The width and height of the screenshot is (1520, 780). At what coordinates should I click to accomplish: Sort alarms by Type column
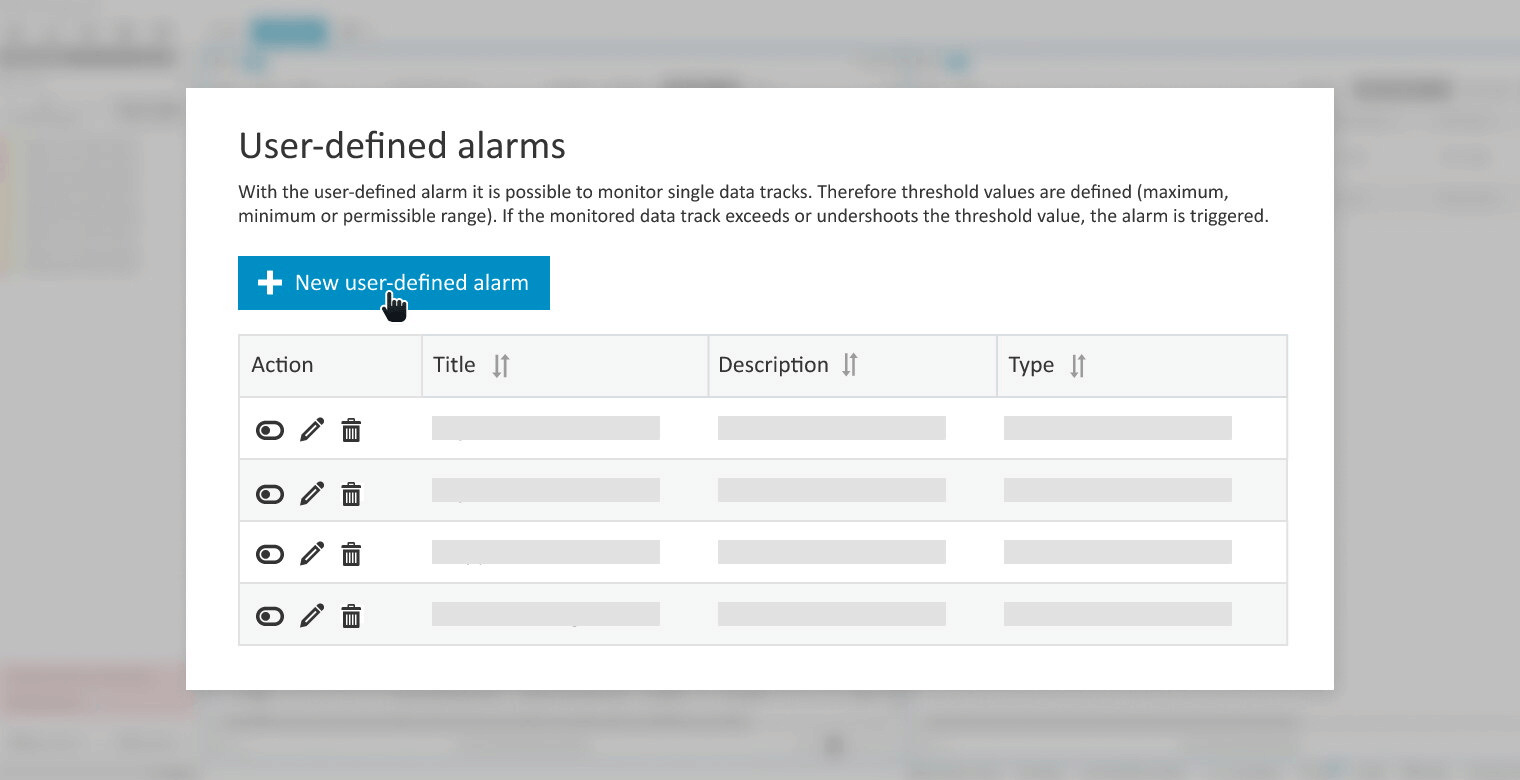[1077, 365]
